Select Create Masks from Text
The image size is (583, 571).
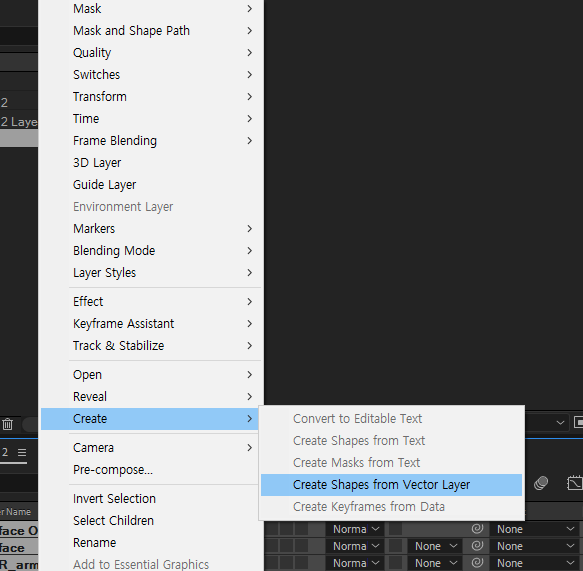(391, 462)
